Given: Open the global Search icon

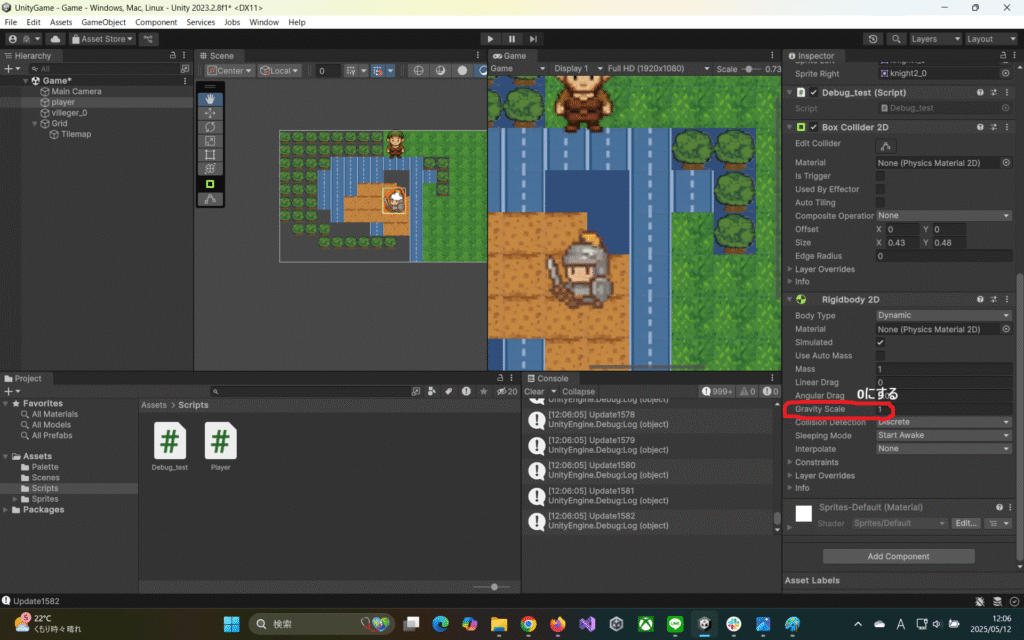Looking at the screenshot, I should [x=896, y=39].
